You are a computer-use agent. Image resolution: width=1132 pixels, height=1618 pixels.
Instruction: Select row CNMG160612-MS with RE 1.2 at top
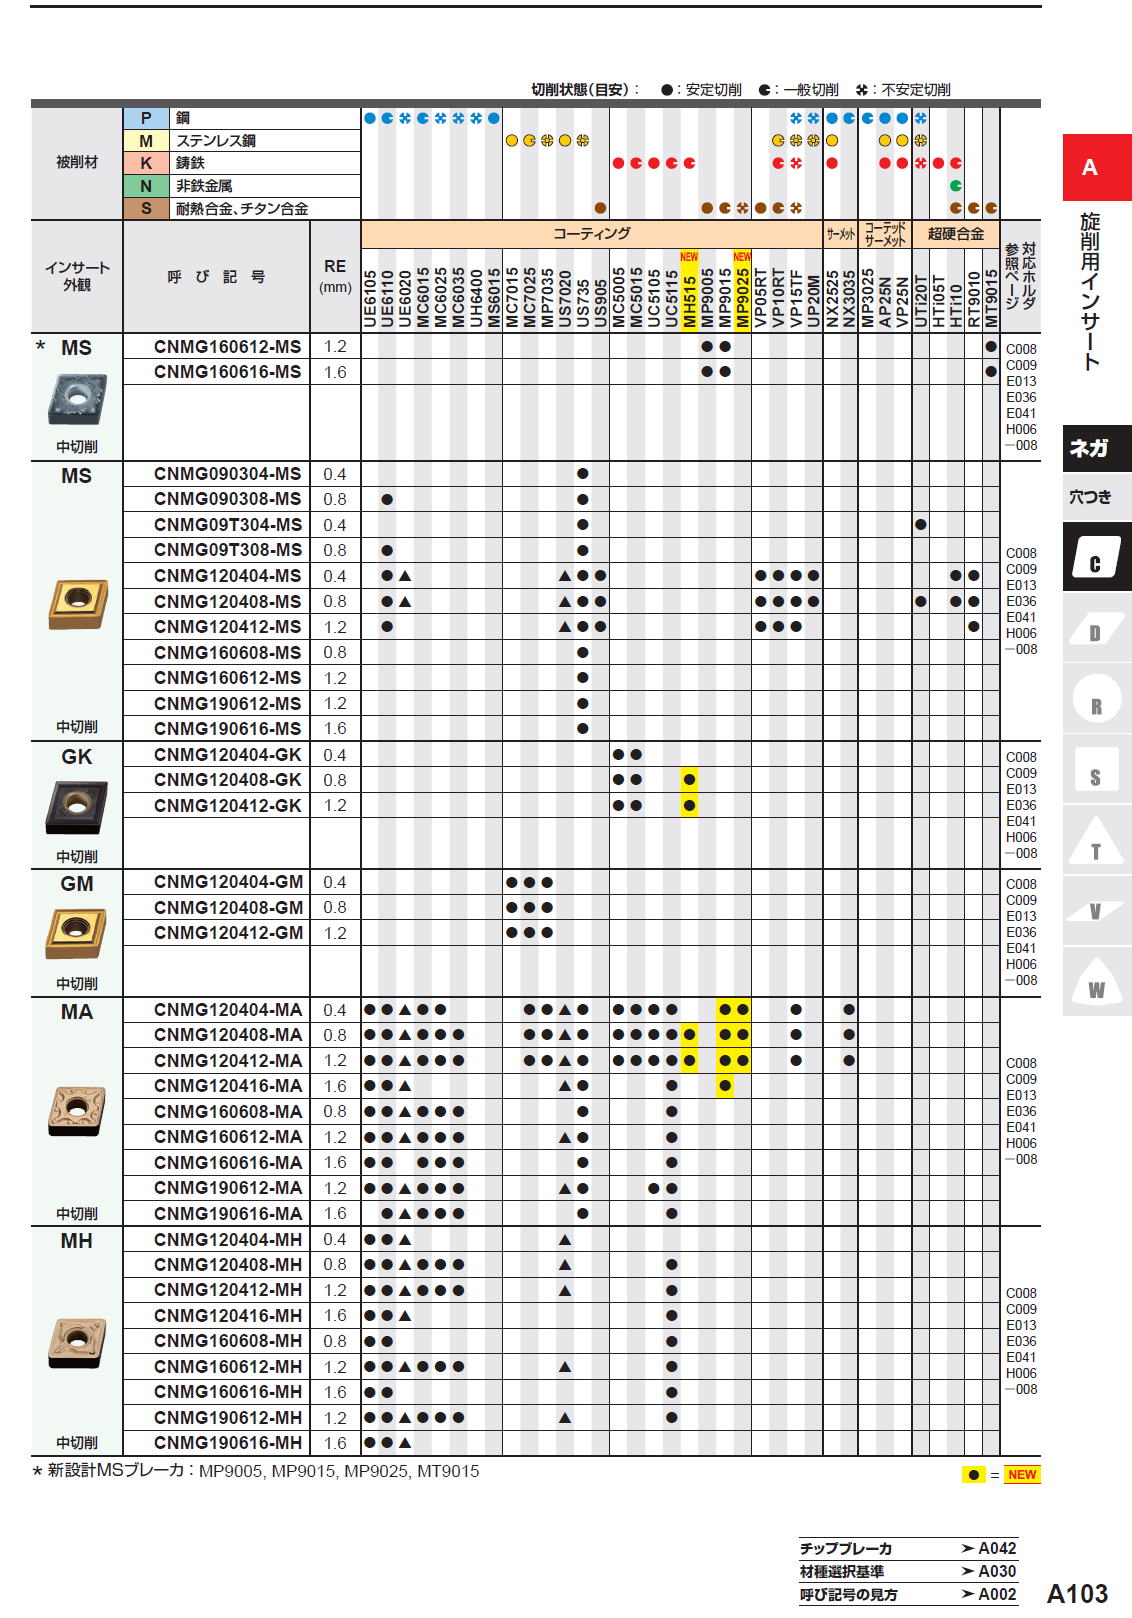point(561,347)
